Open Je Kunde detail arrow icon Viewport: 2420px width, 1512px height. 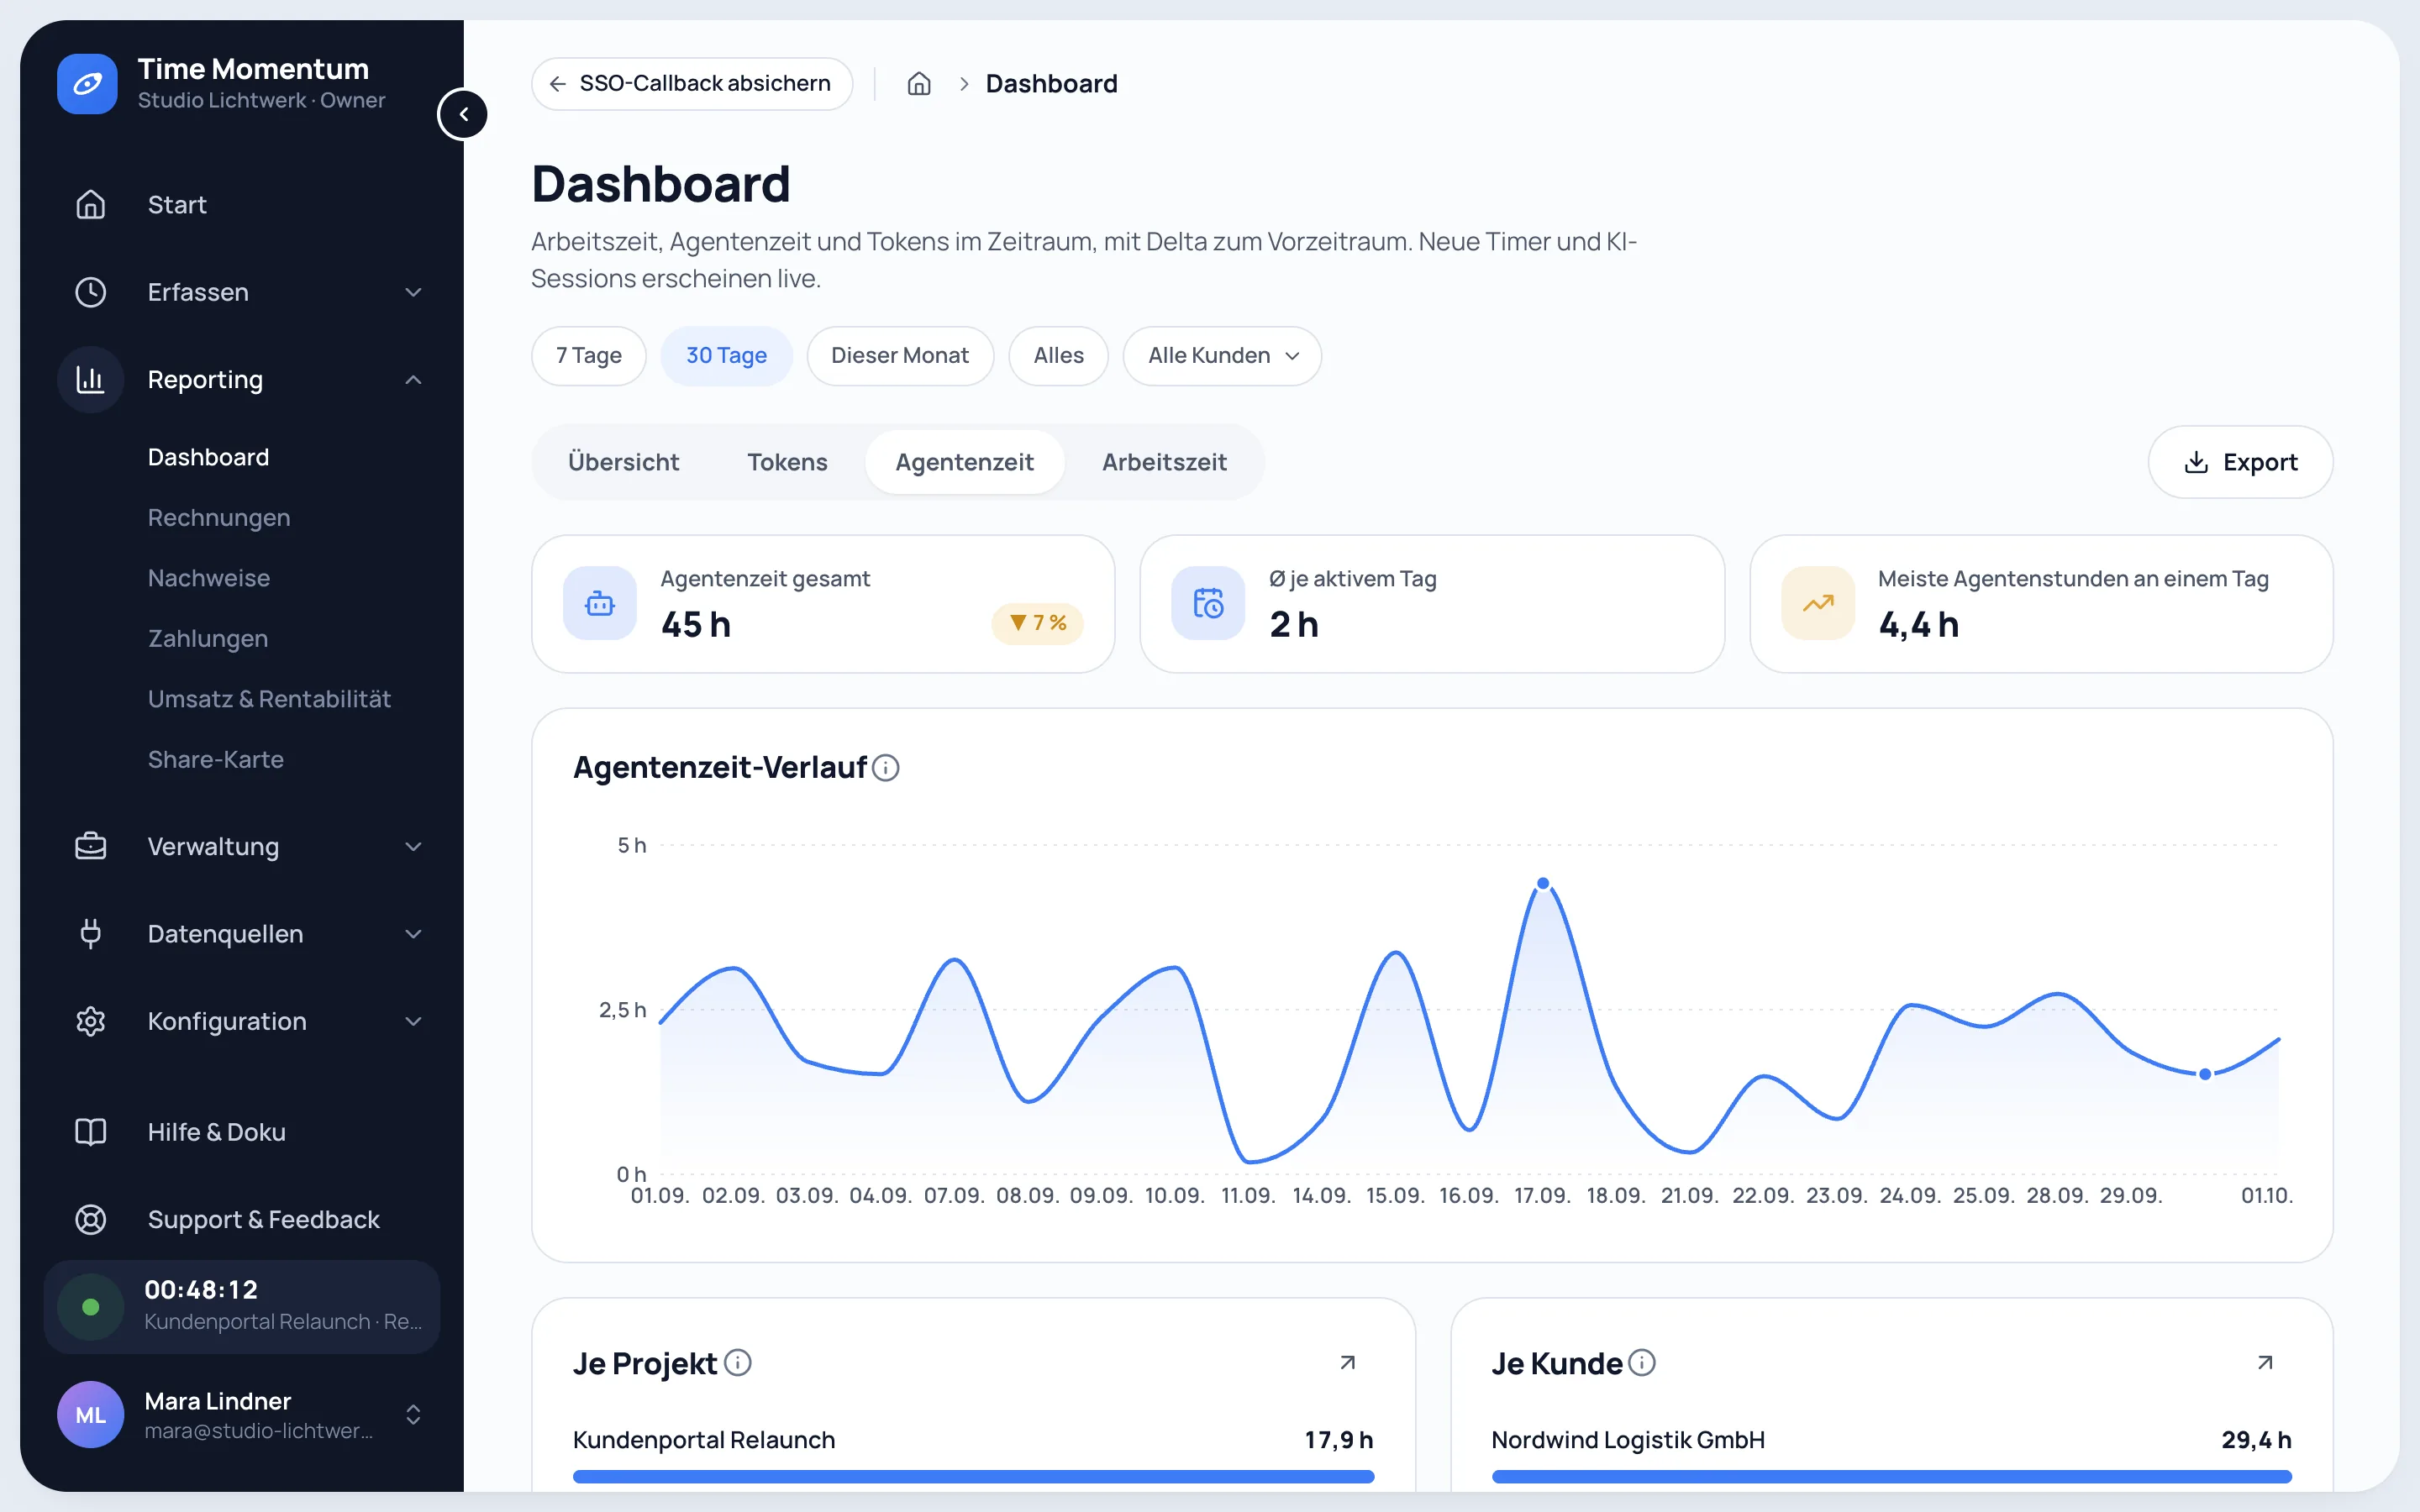[2265, 1362]
